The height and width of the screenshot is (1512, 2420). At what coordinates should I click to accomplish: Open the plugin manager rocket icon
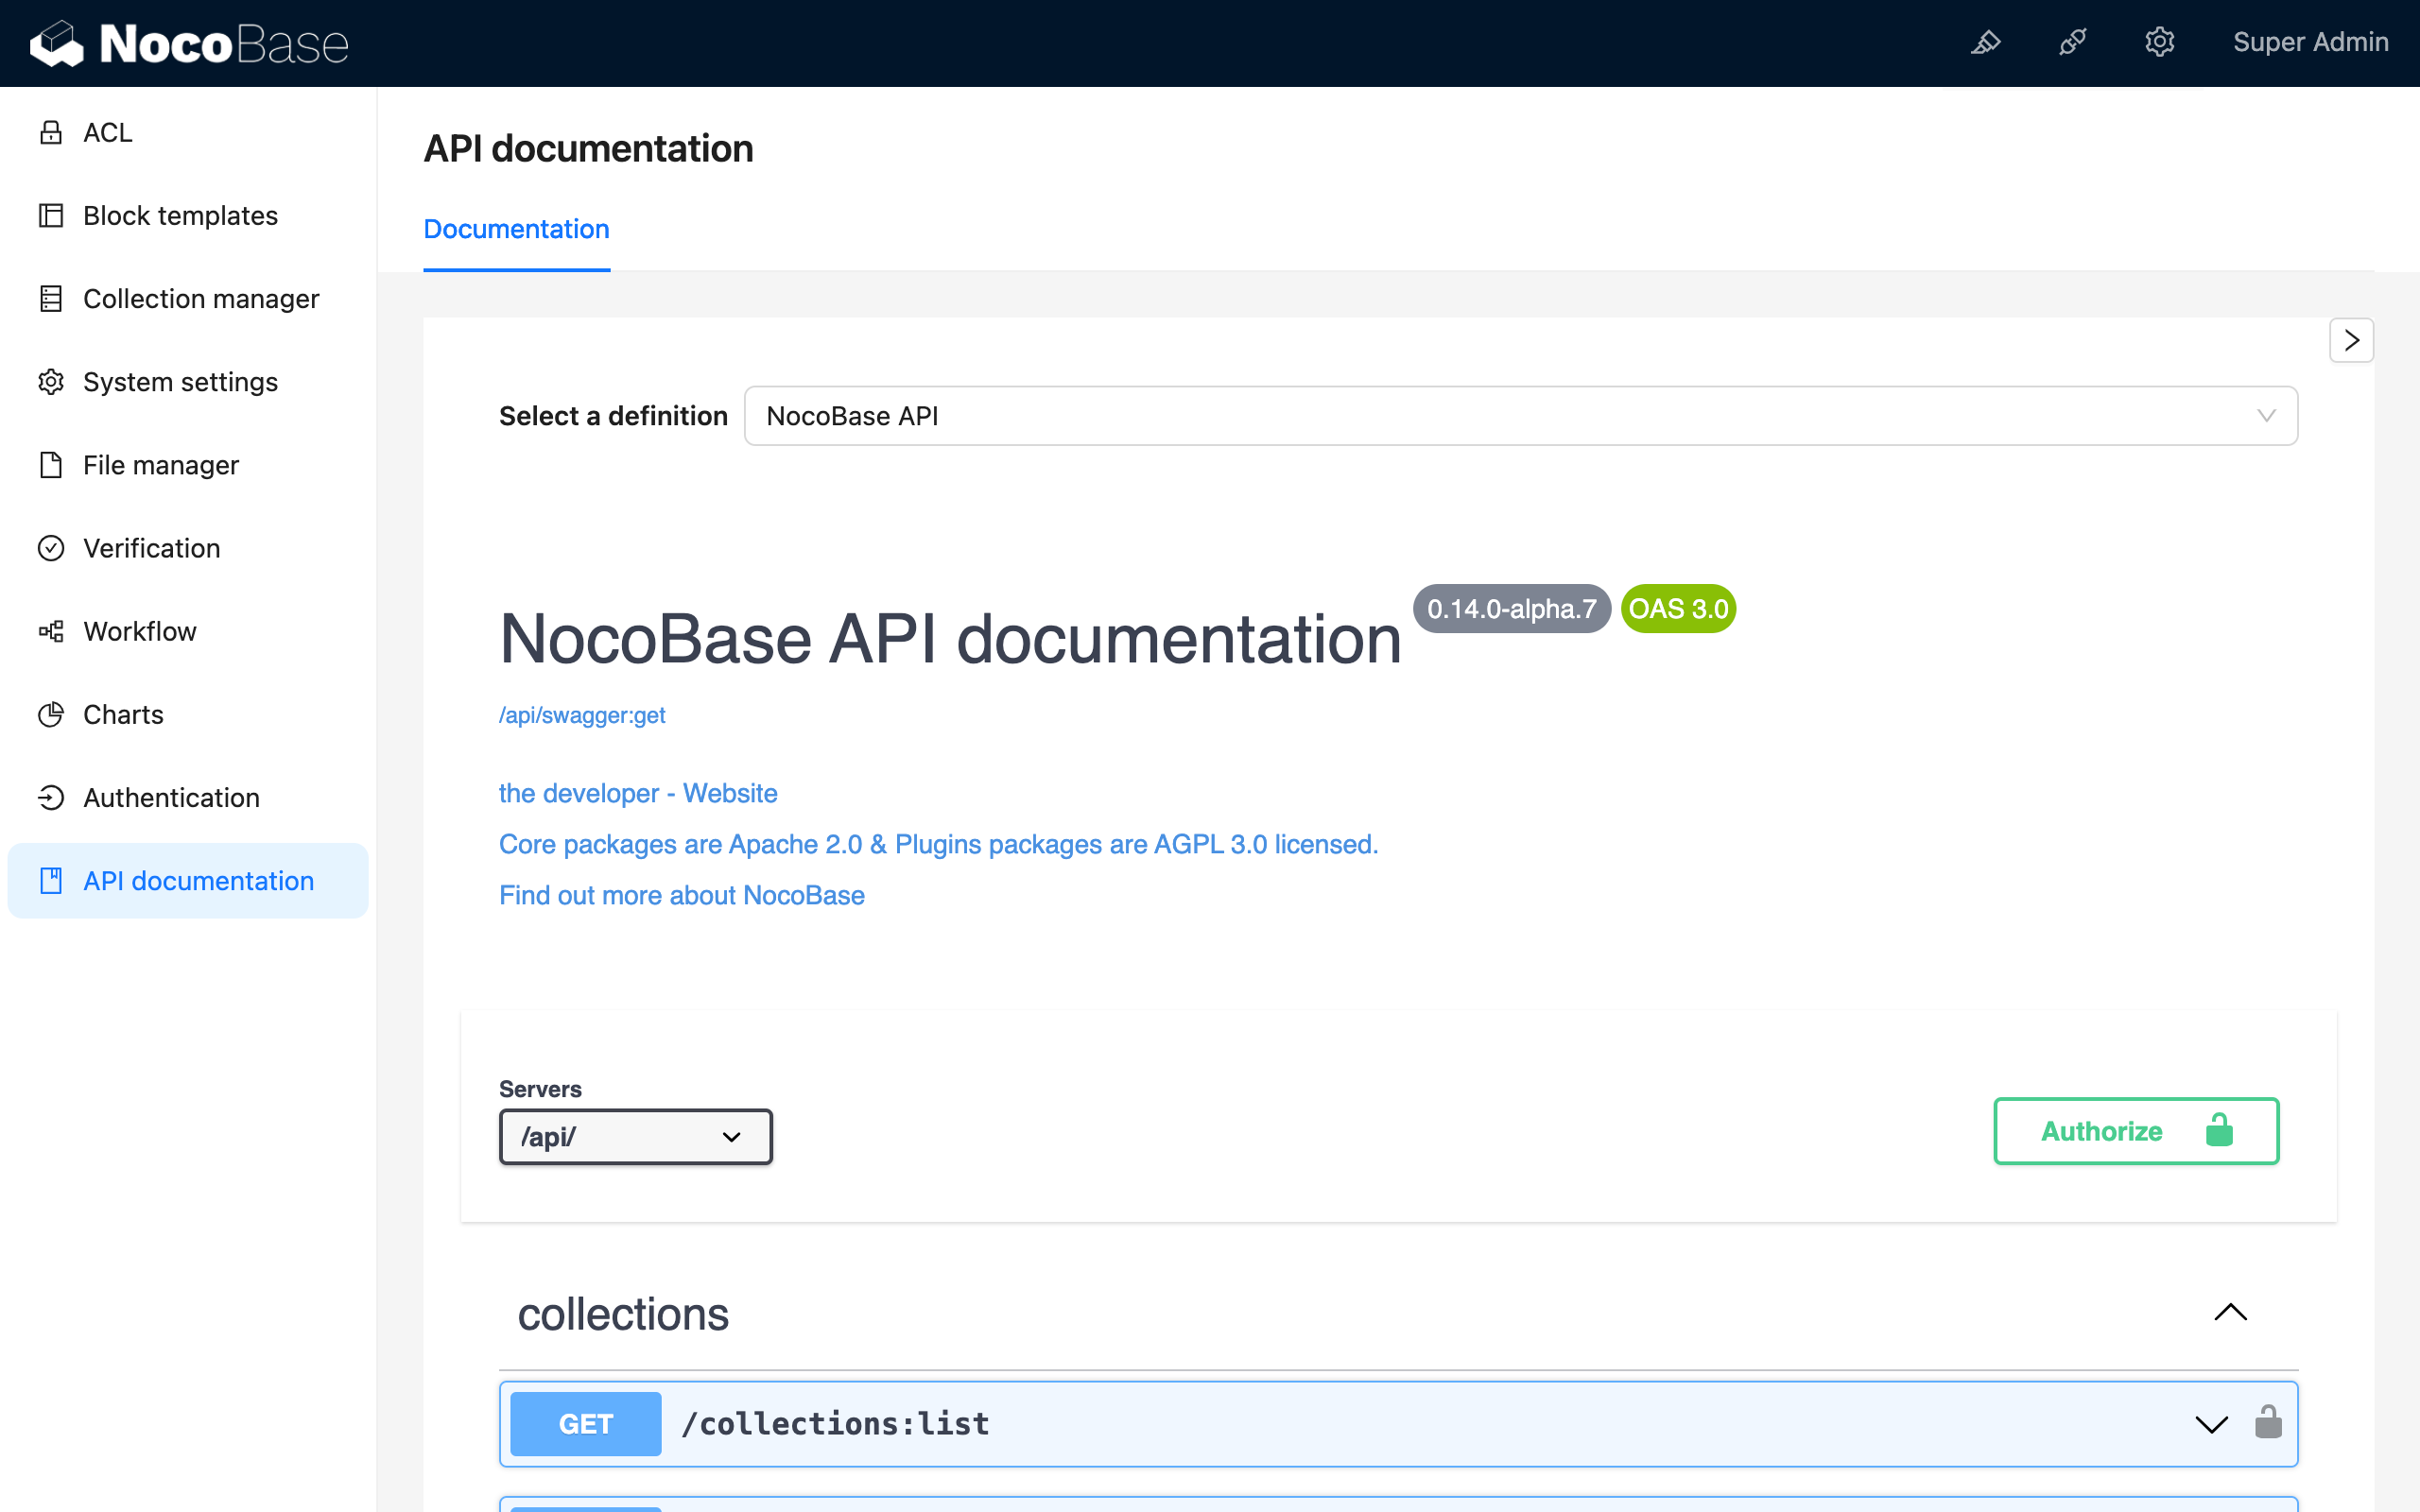tap(2073, 42)
